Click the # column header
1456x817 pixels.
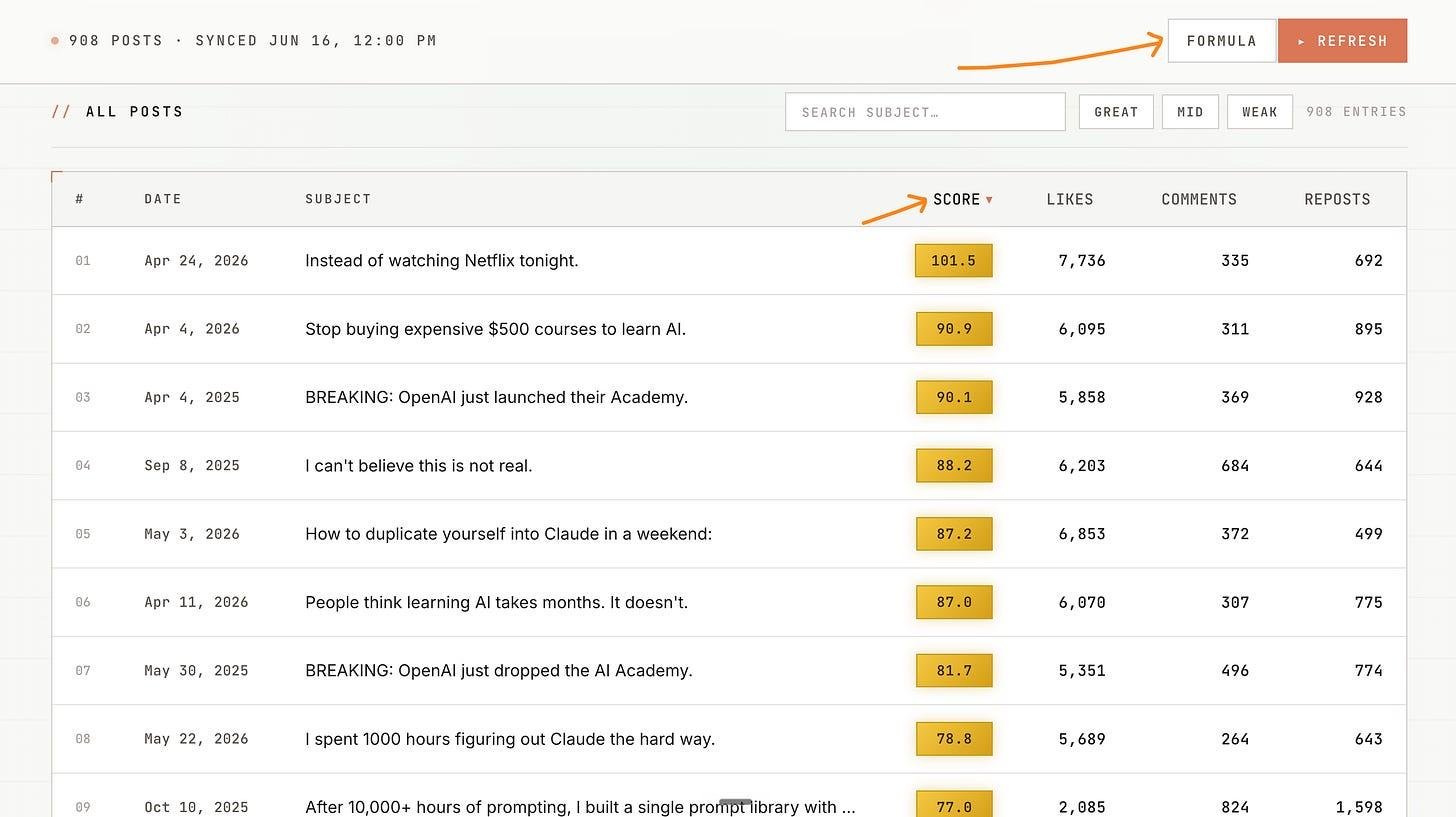pos(79,199)
